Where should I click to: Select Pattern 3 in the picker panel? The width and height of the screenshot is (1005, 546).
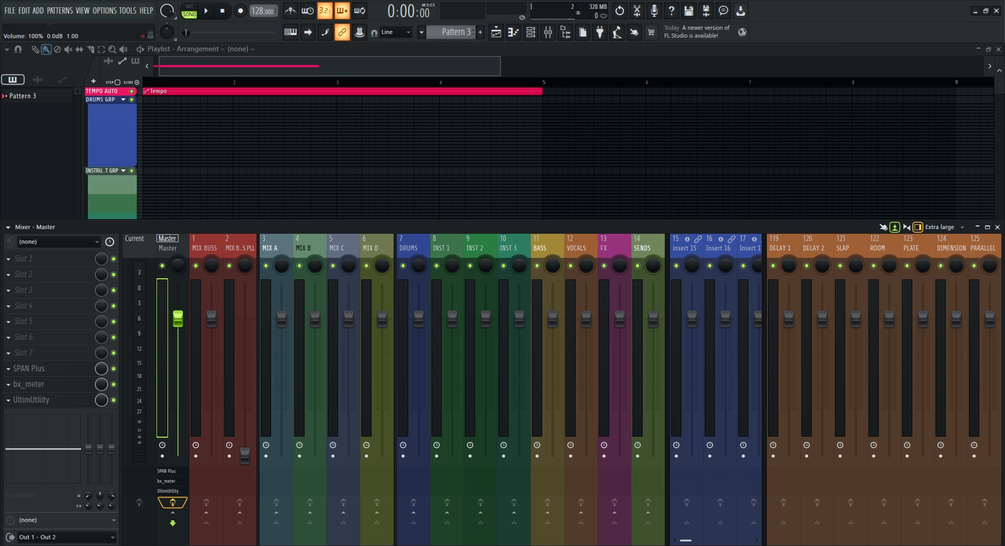tap(23, 95)
